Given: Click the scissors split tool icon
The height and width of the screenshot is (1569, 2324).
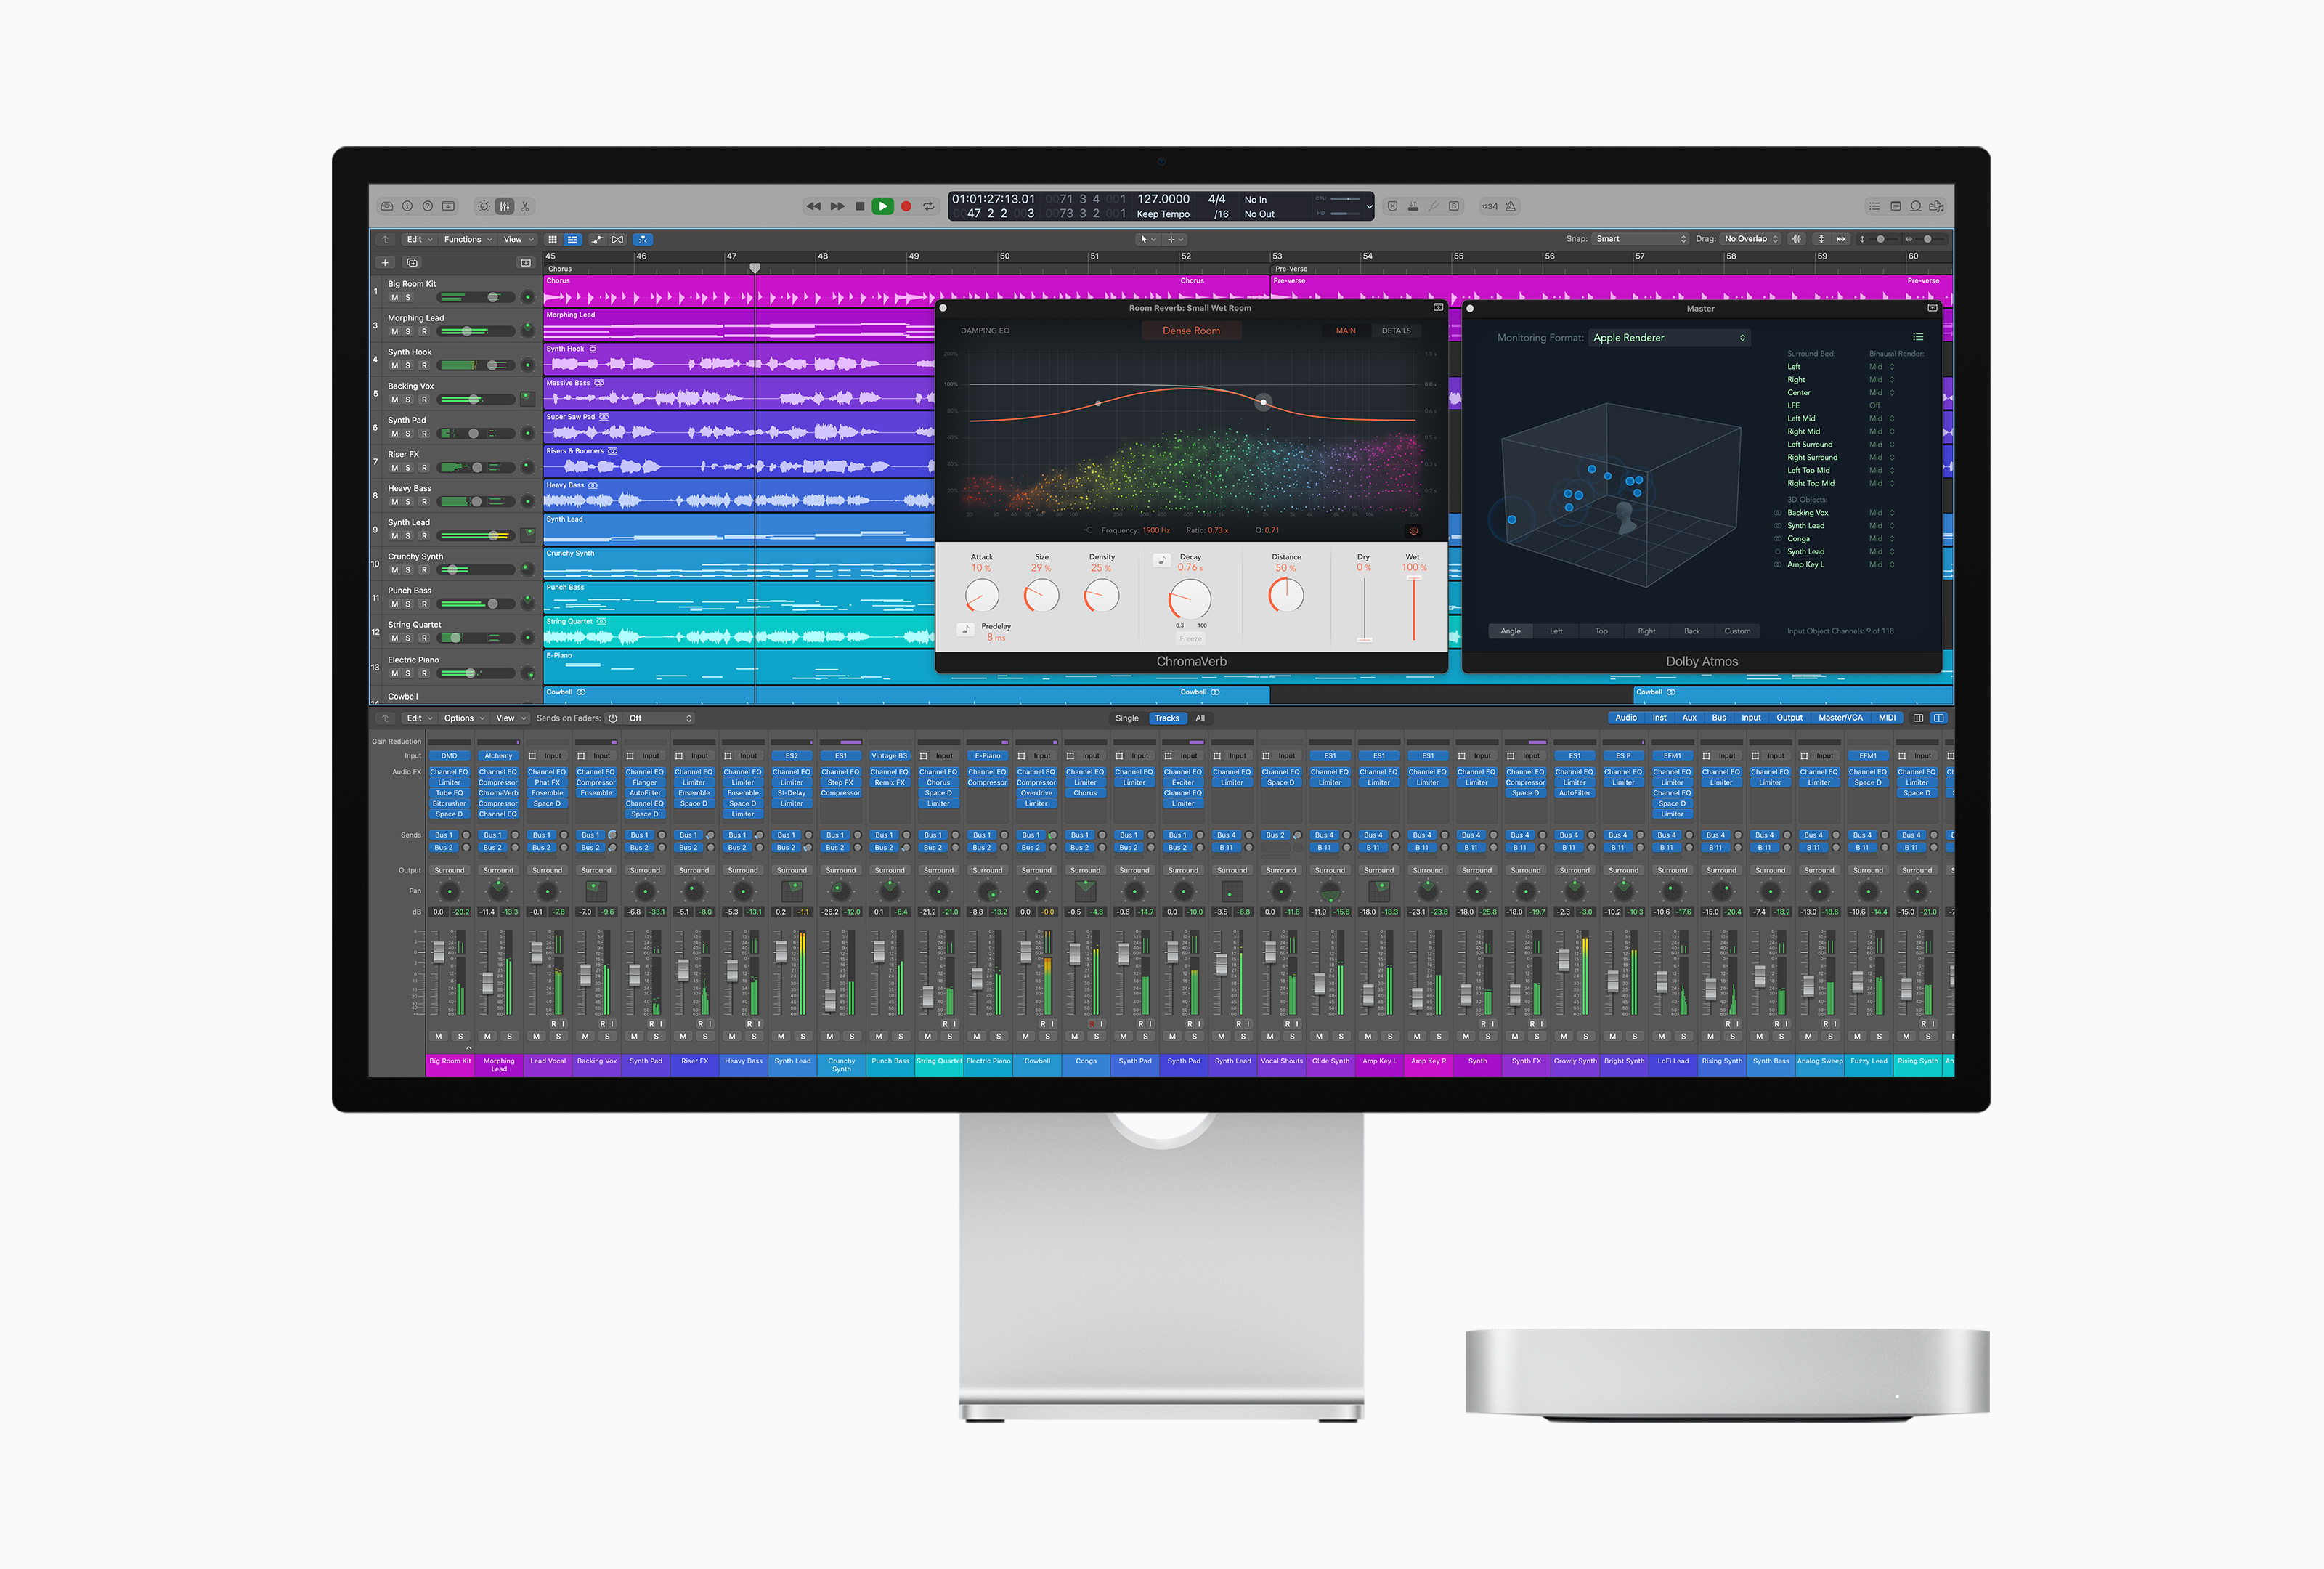Looking at the screenshot, I should (526, 207).
